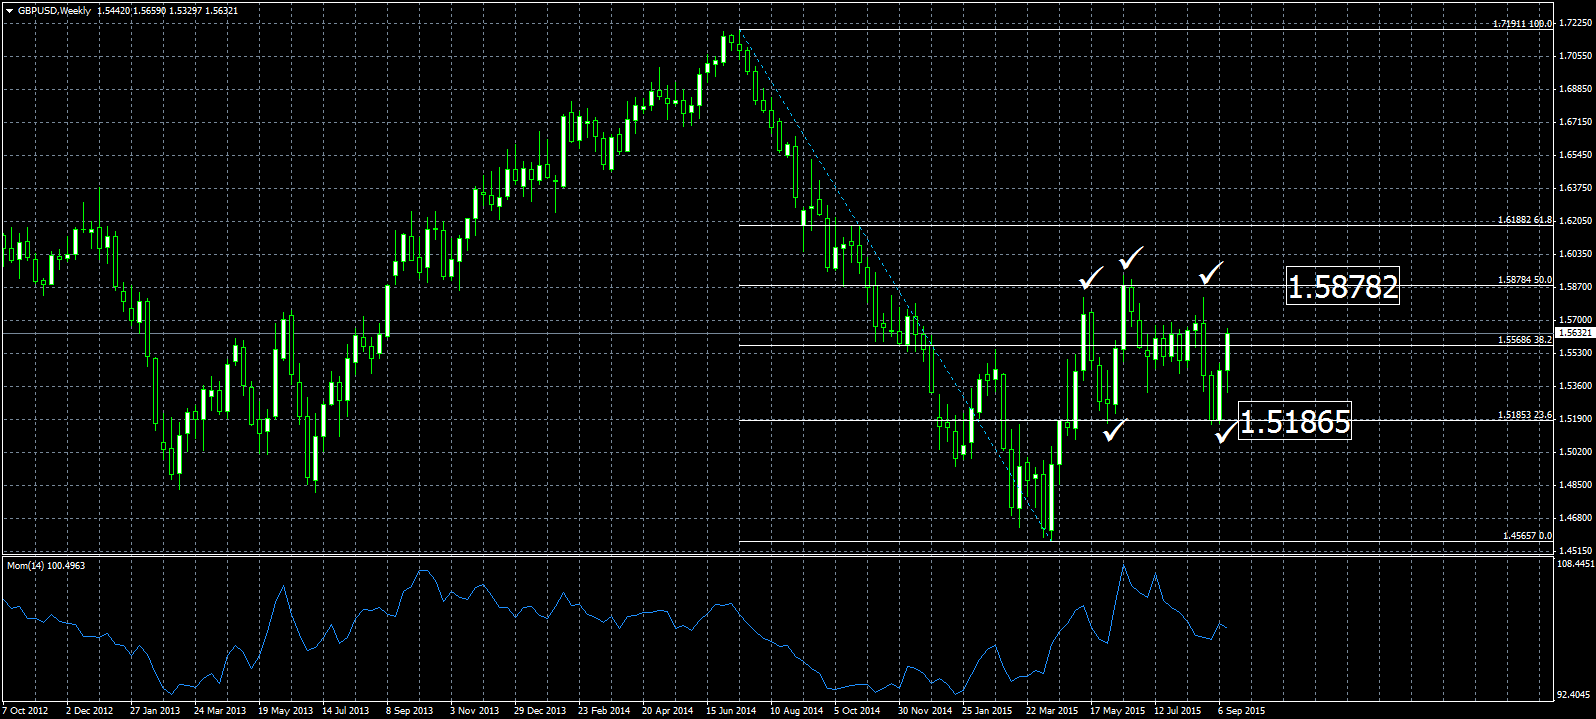The width and height of the screenshot is (1596, 719).
Task: Click the 1.7055 price on the right axis
Action: tap(1575, 57)
